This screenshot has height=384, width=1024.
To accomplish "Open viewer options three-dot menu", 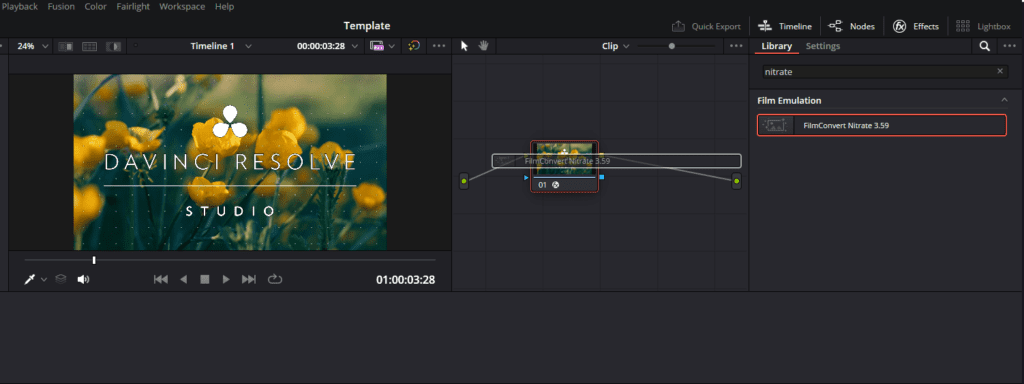I will [439, 46].
